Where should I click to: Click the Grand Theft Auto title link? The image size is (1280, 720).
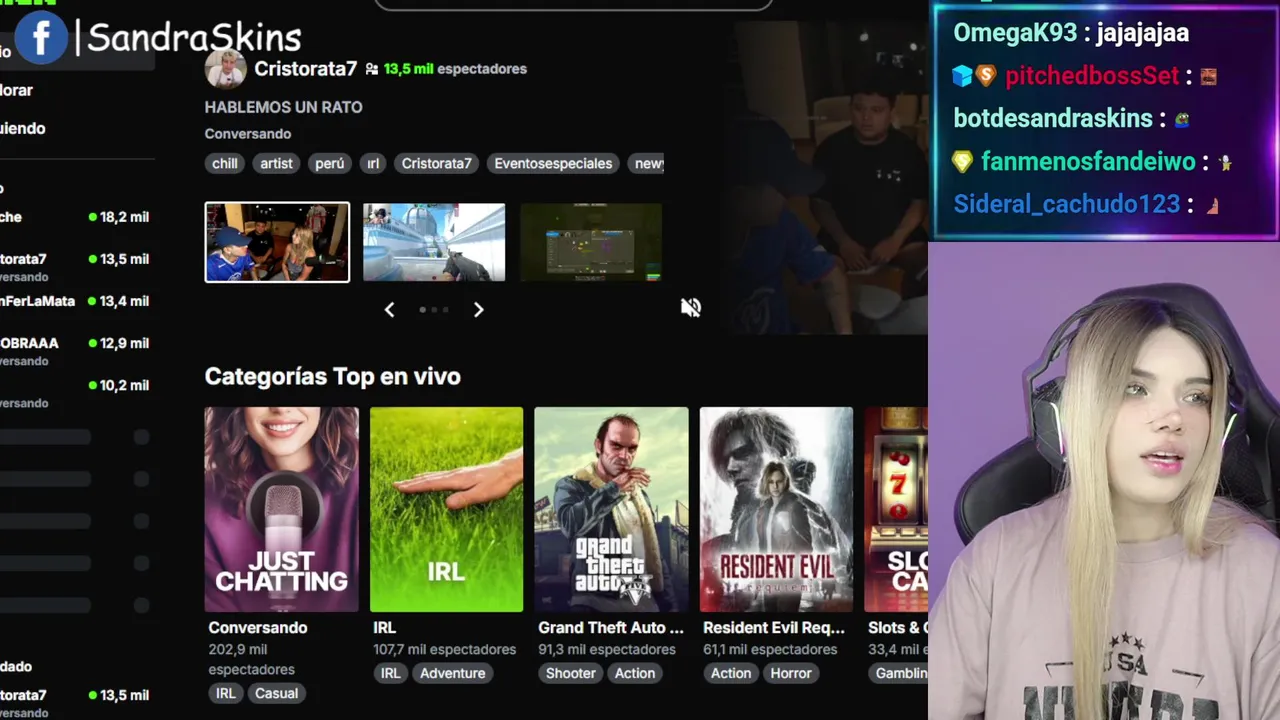(x=611, y=628)
